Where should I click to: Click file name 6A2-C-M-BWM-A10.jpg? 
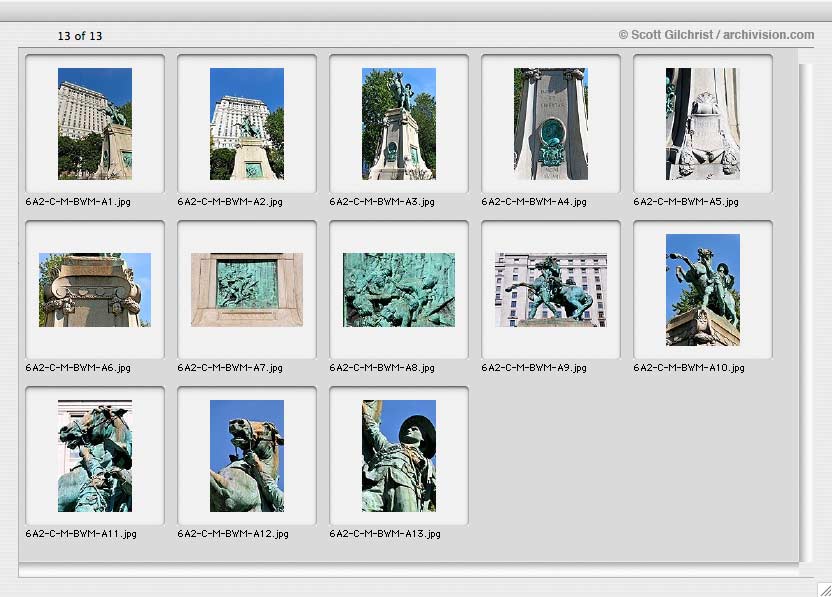point(689,368)
